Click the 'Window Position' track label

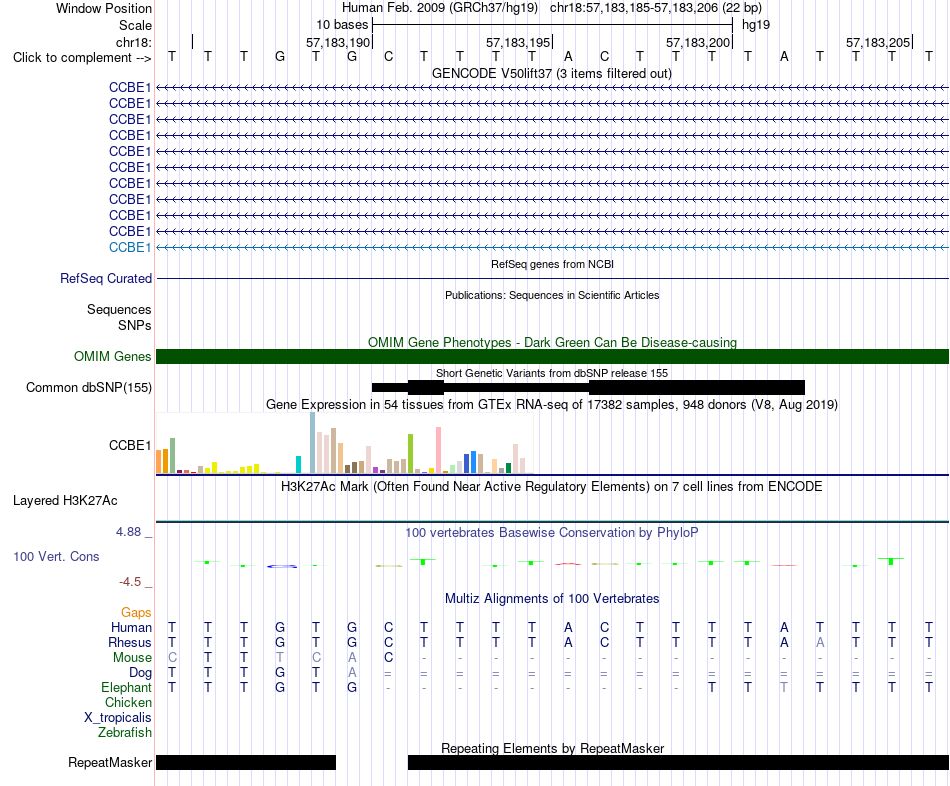coord(104,8)
